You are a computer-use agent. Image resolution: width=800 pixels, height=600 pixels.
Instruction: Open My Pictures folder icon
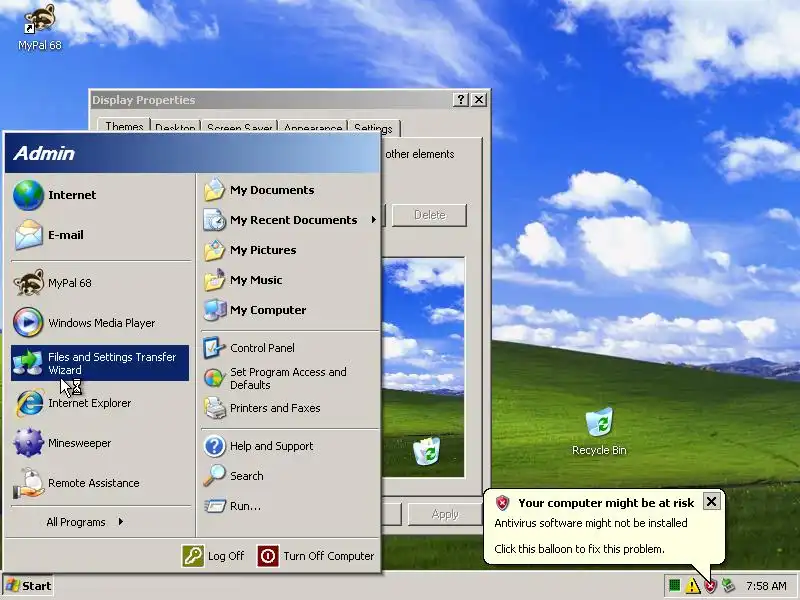214,250
